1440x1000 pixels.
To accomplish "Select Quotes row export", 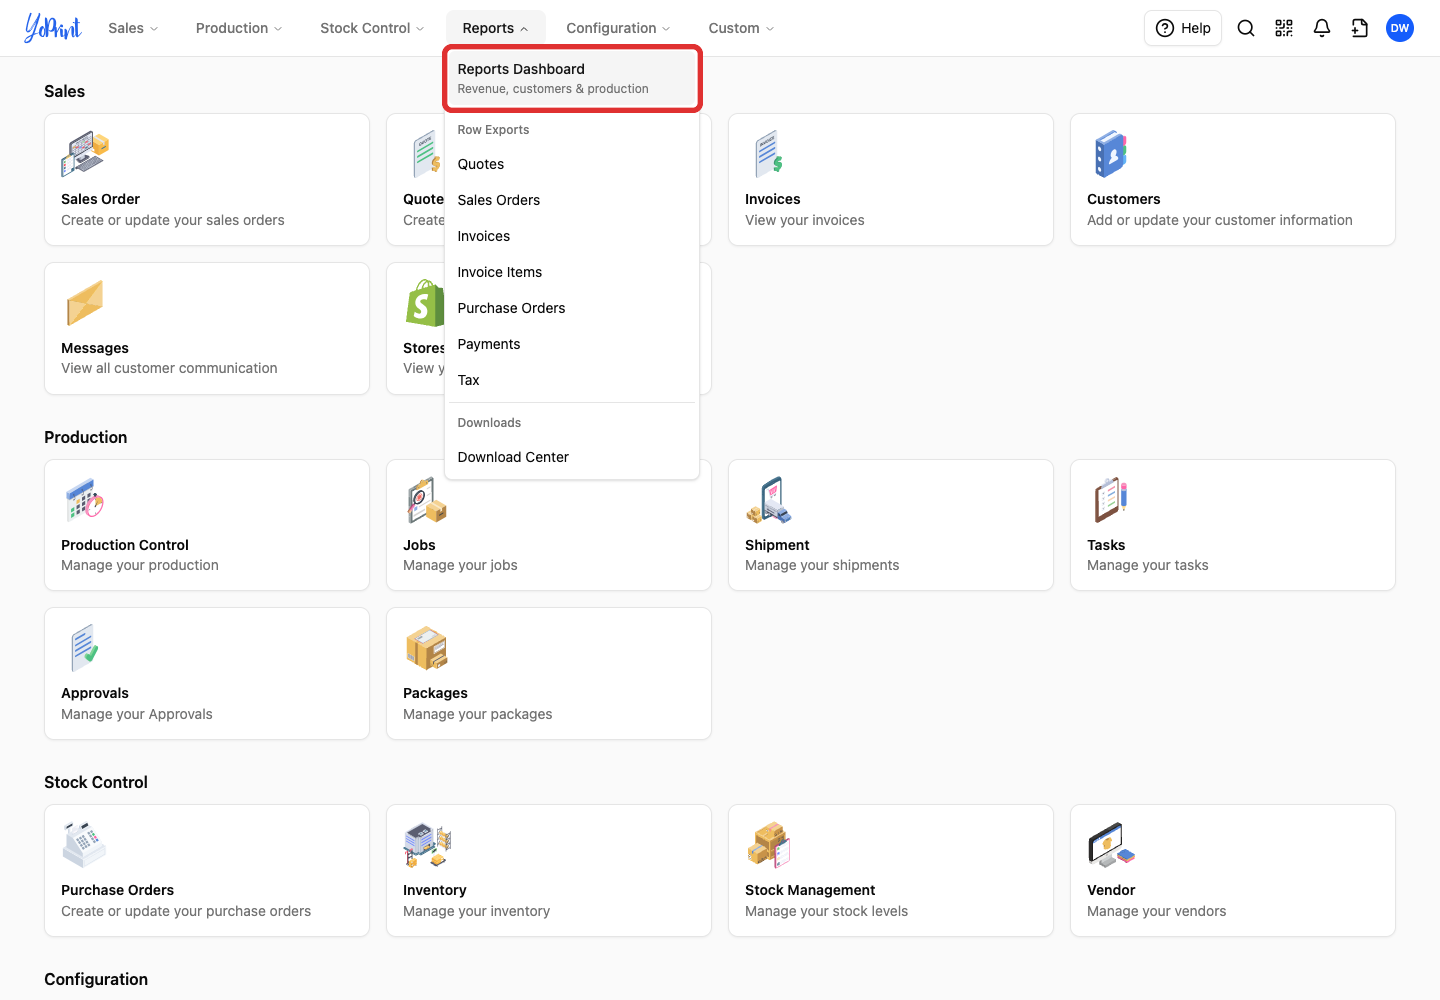I will click(572, 164).
